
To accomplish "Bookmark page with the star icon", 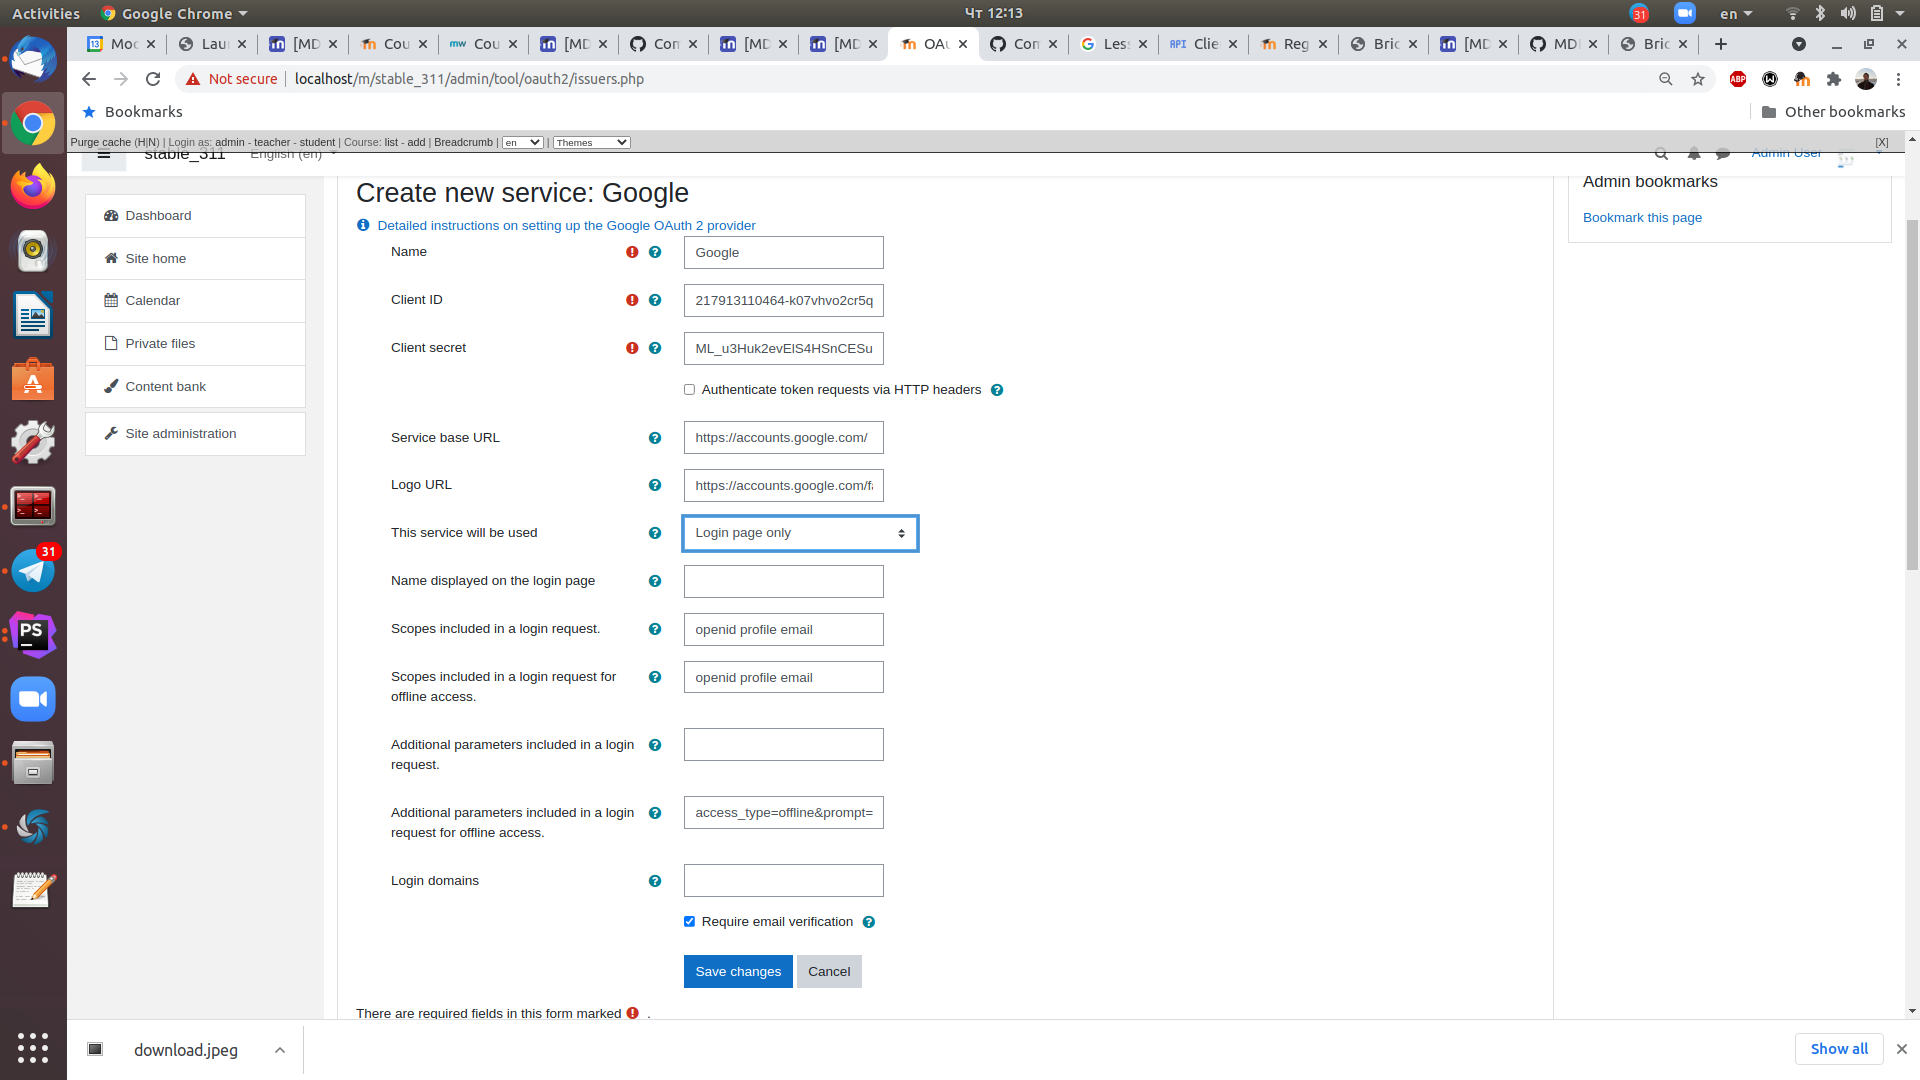I will click(x=1698, y=79).
